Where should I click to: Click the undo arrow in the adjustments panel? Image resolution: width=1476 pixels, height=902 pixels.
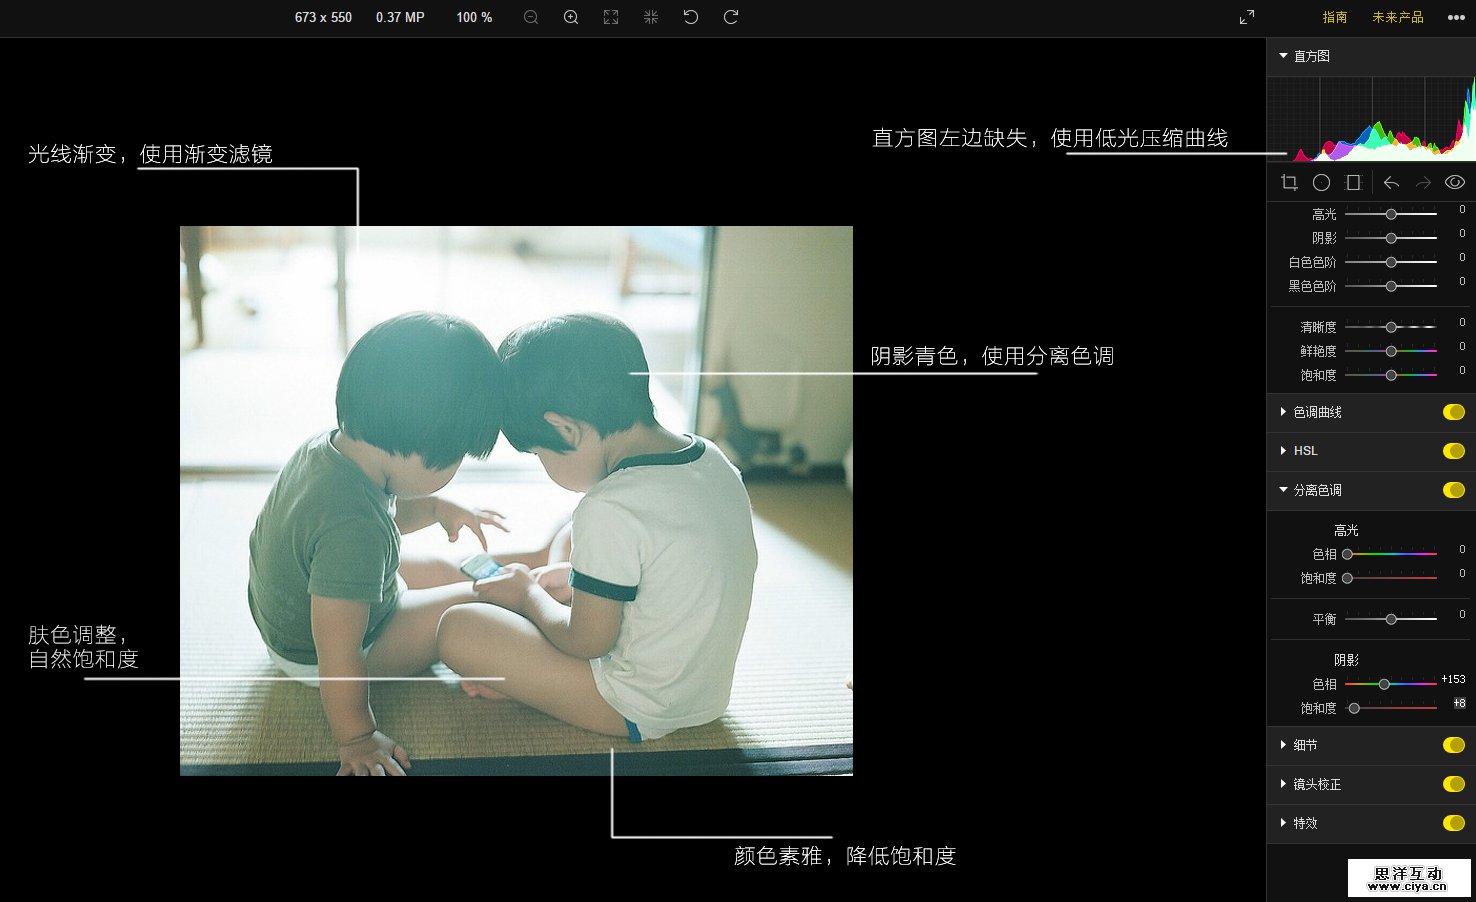coord(1391,182)
